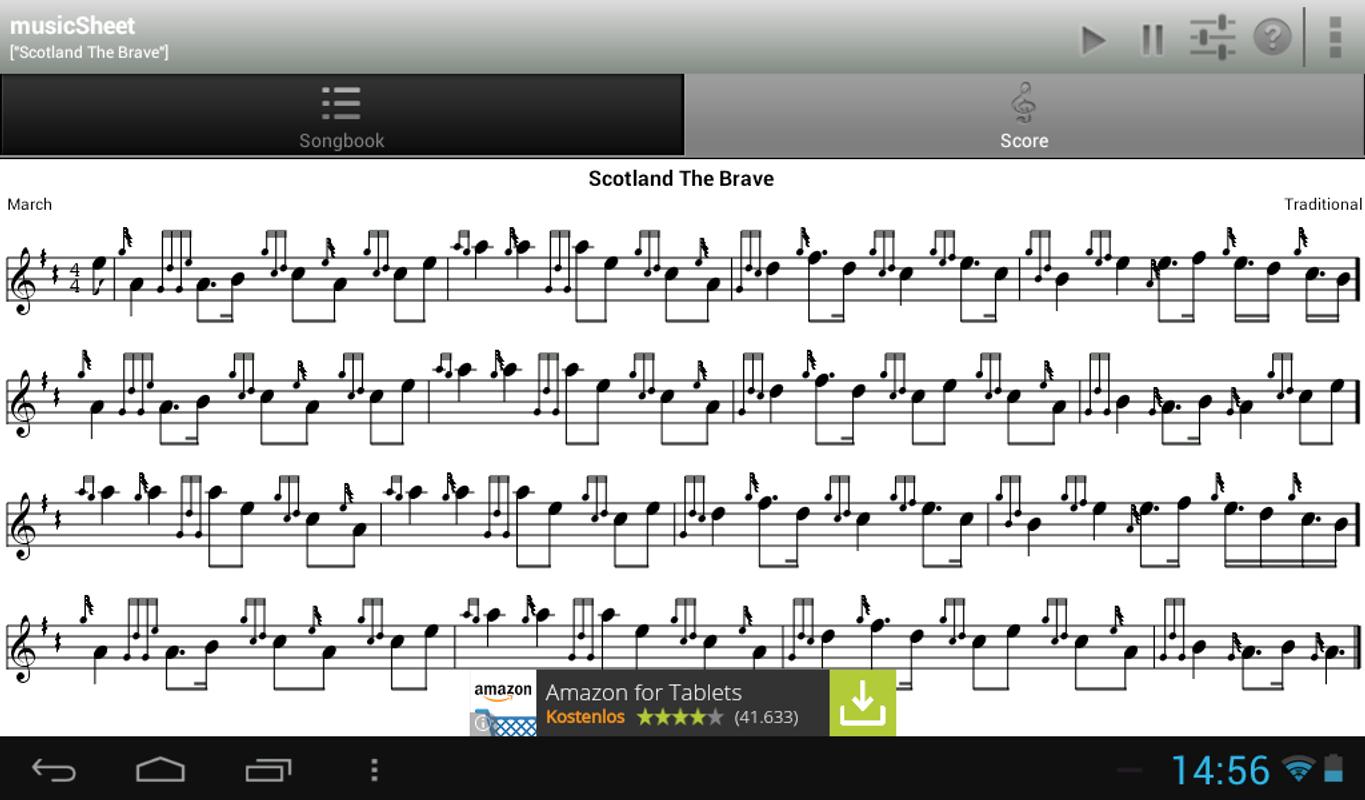Open the navigation bar three-dot menu
Screen dimensions: 1365x800
[374, 769]
